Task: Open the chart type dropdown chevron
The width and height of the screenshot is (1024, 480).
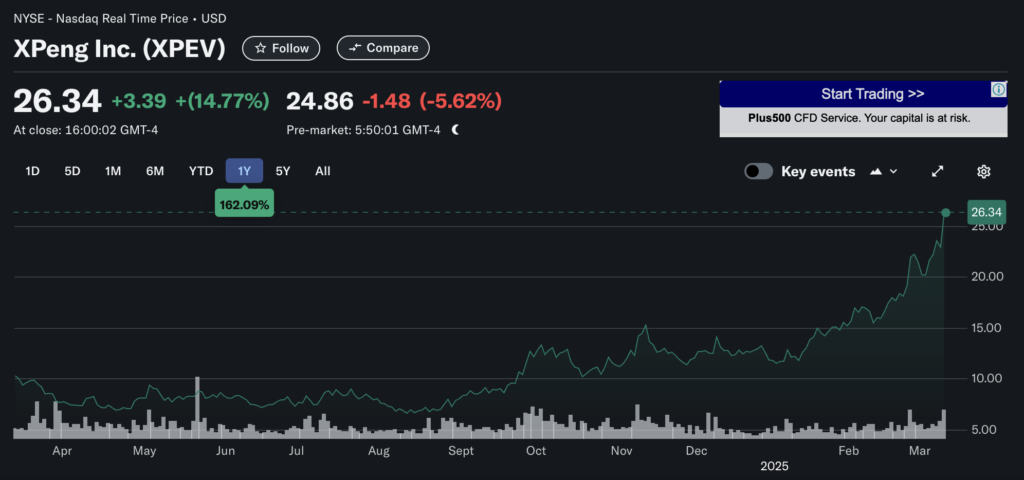Action: click(x=894, y=171)
